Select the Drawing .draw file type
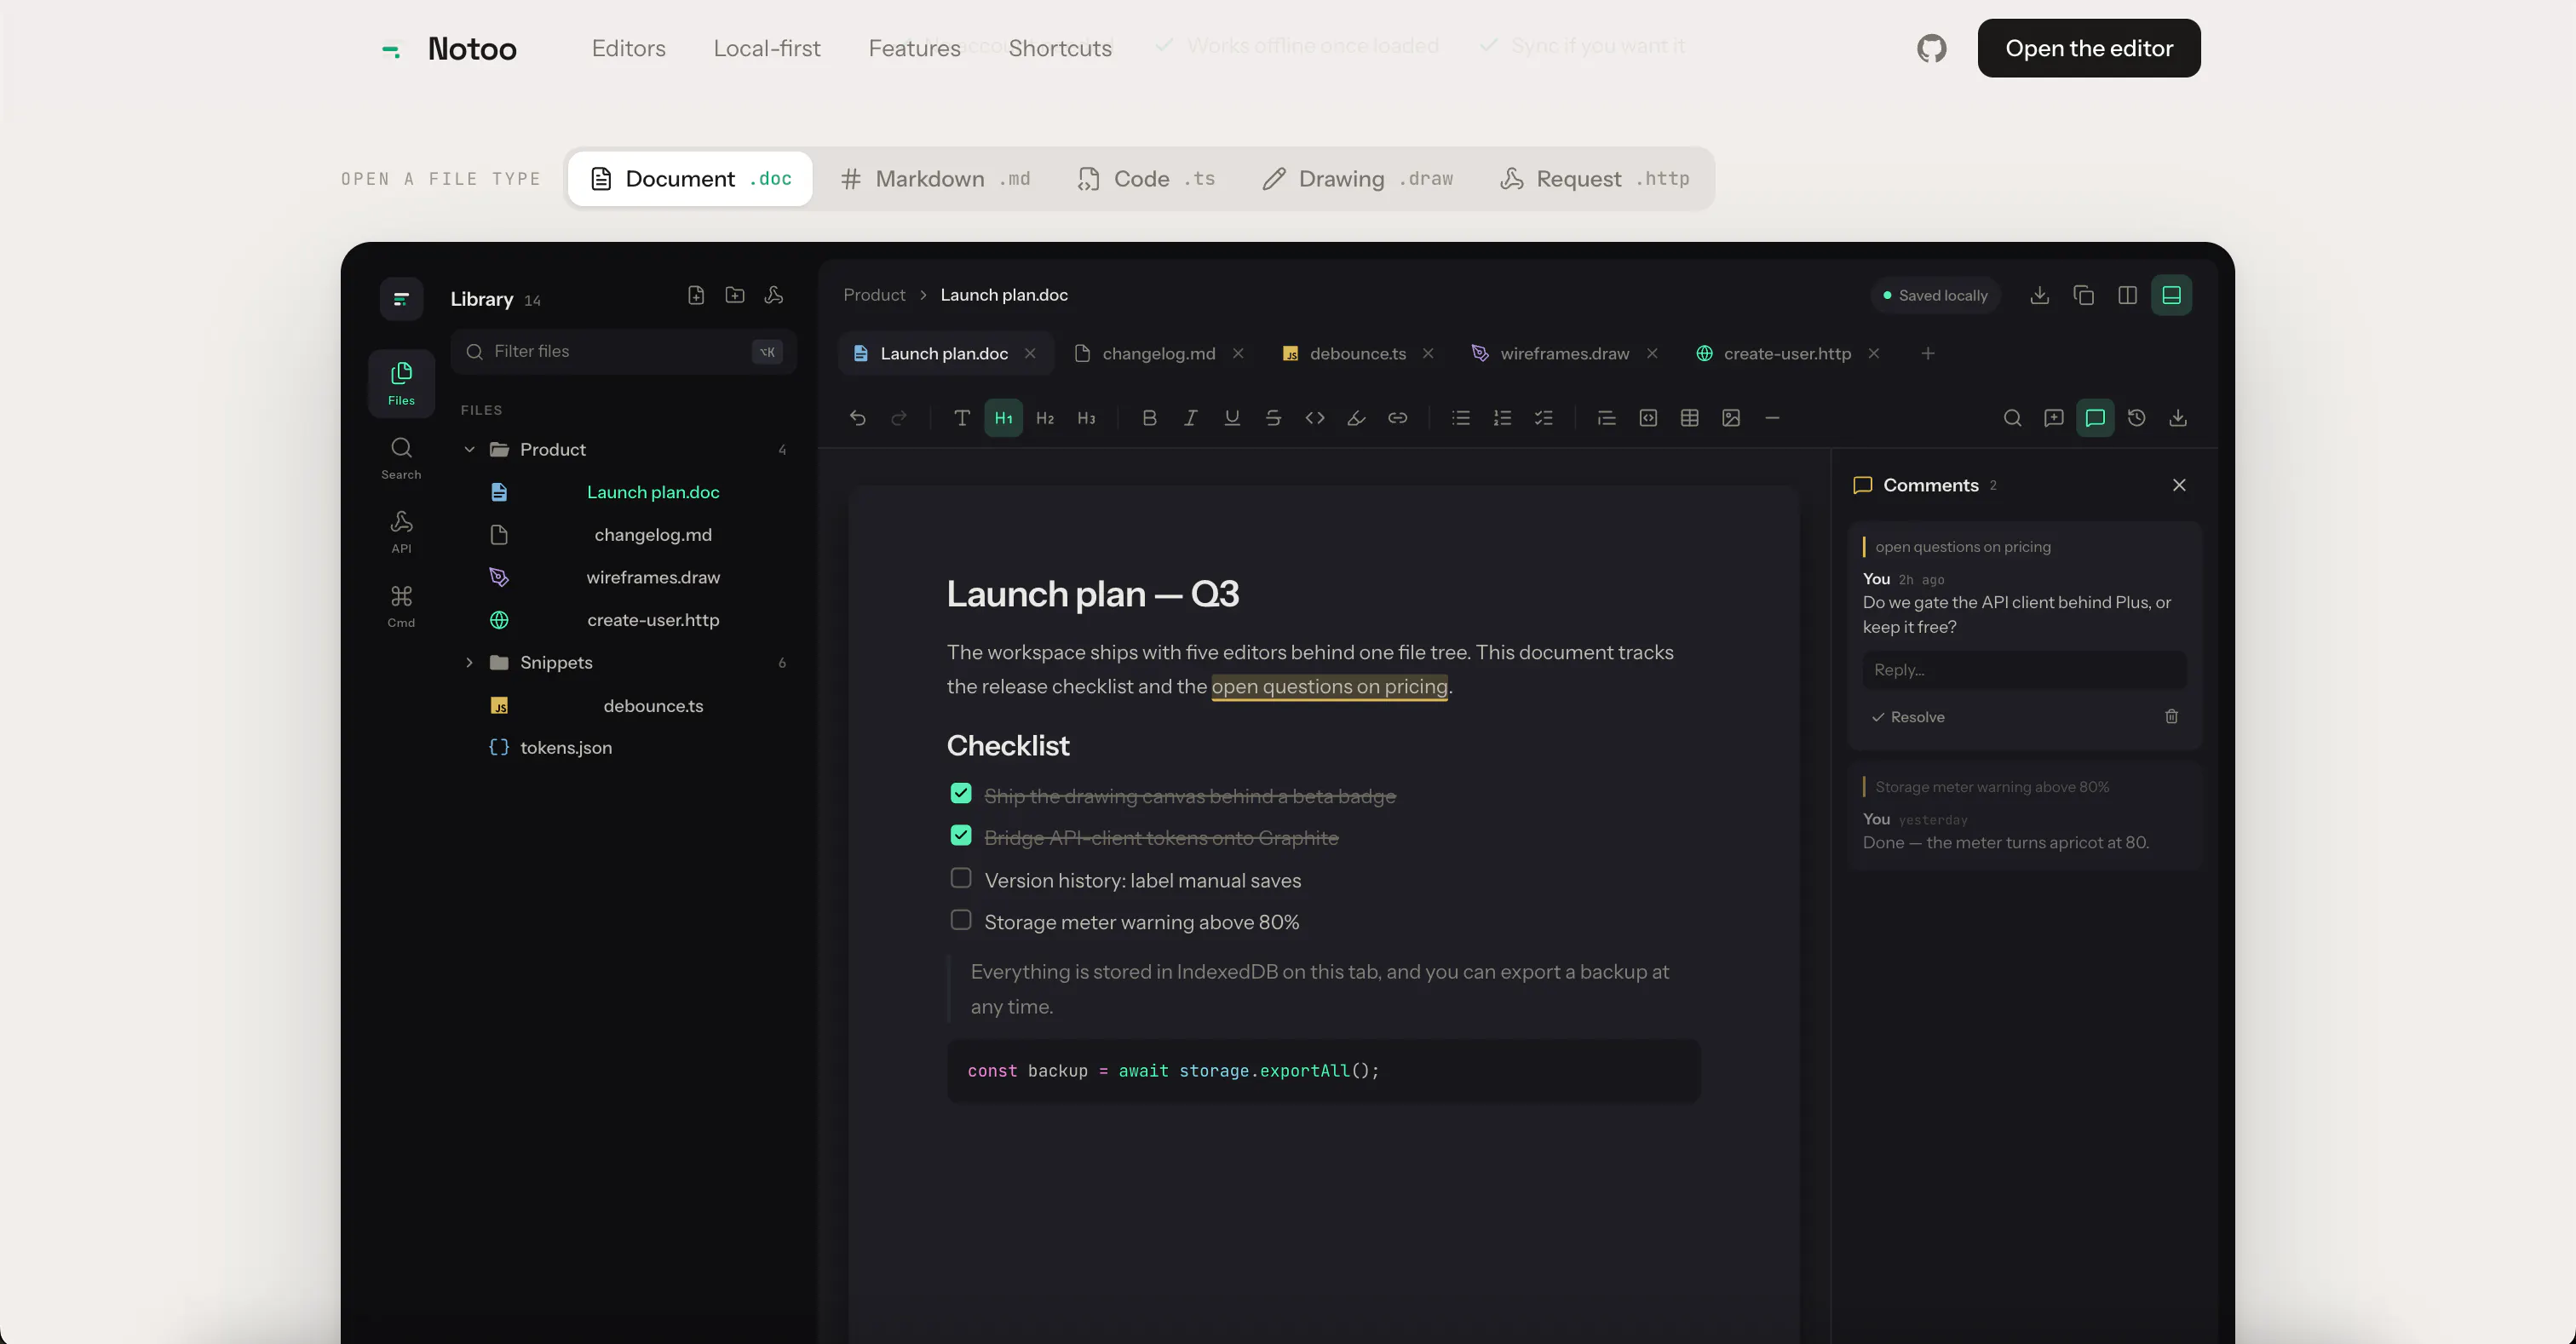This screenshot has width=2576, height=1344. [x=1357, y=179]
